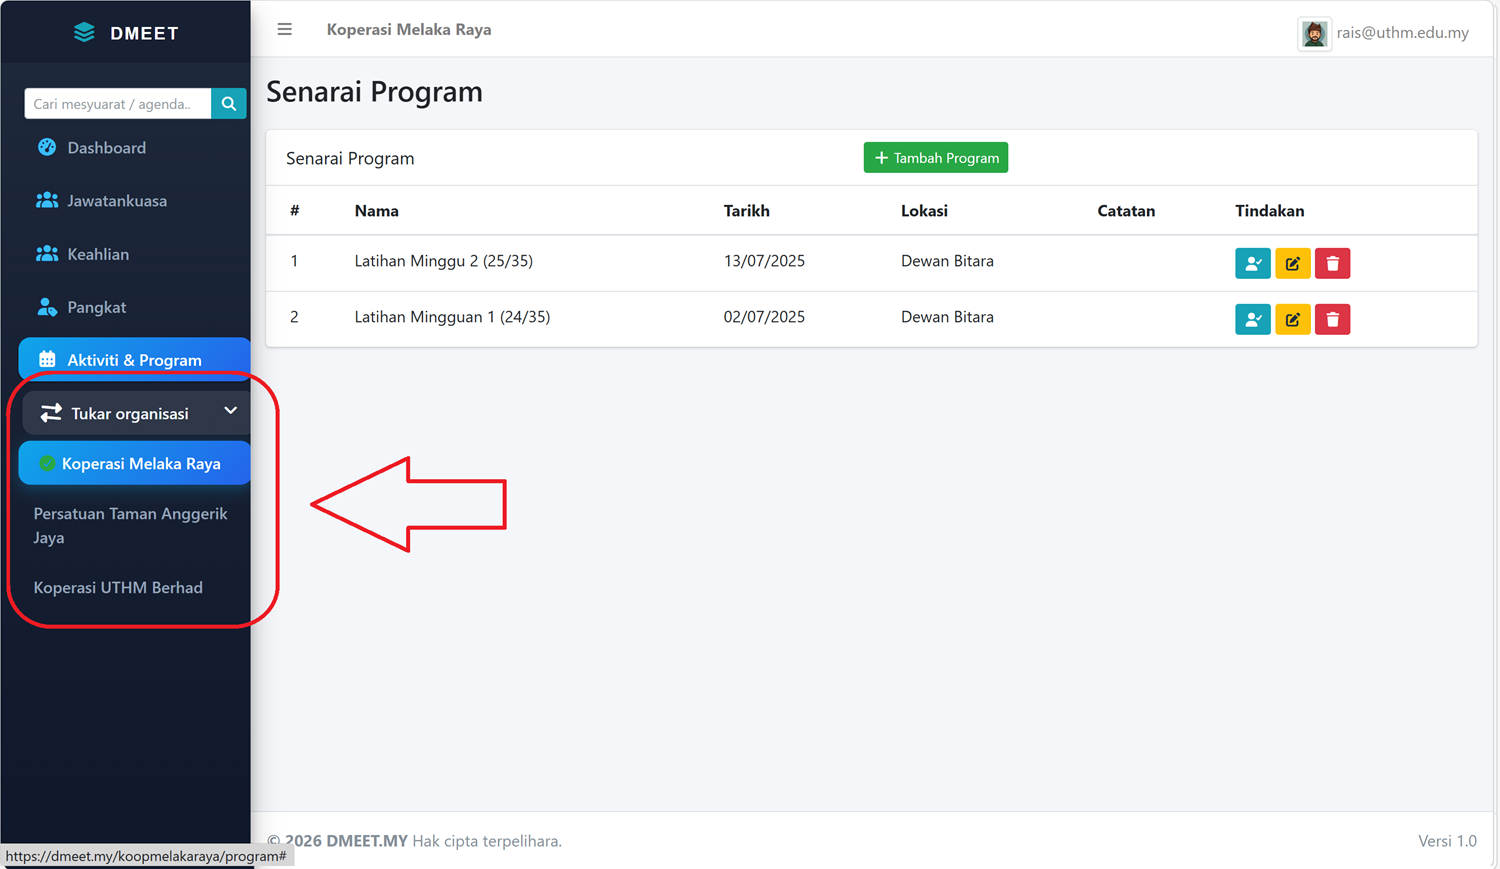1500x869 pixels.
Task: Select Aktiviti & Program in sidebar
Action: (134, 360)
